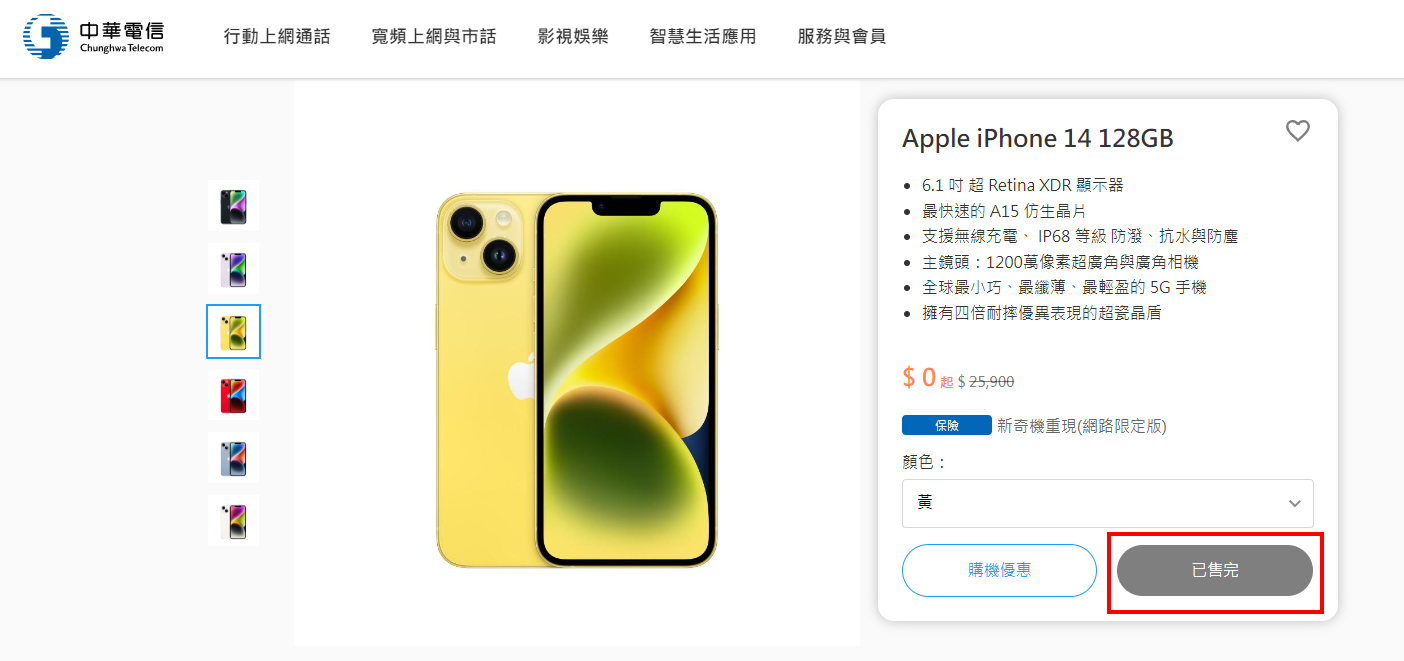Screen dimensions: 1404x661
Task: Open the 智慧生活應用 menu
Action: [703, 37]
